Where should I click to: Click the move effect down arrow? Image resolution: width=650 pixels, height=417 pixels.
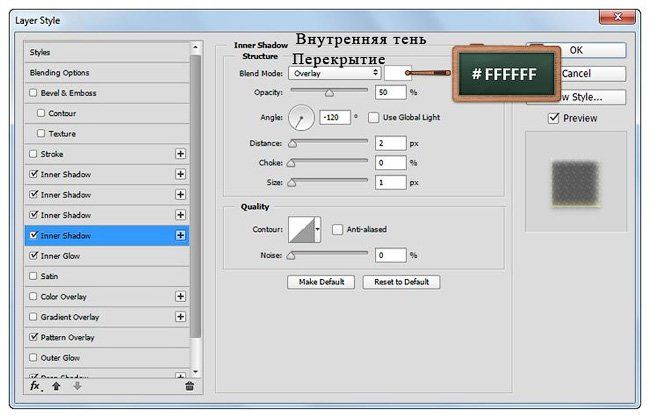[x=76, y=385]
